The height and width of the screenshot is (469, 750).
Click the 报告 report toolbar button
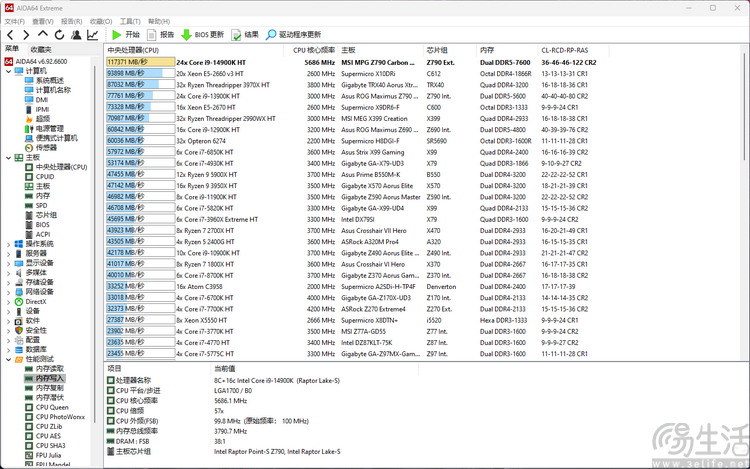[160, 35]
